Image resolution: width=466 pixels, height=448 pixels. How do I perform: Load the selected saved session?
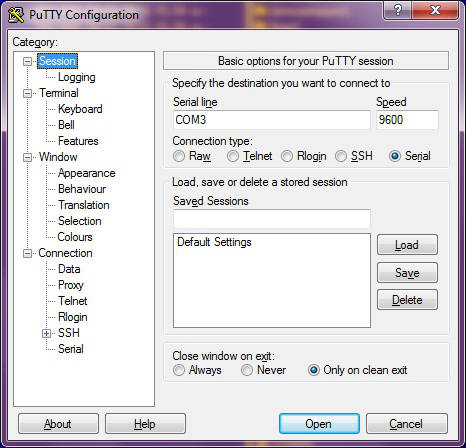[407, 245]
